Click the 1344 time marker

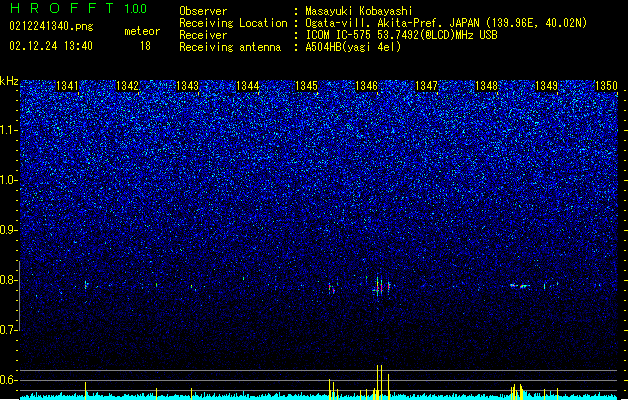[248, 86]
